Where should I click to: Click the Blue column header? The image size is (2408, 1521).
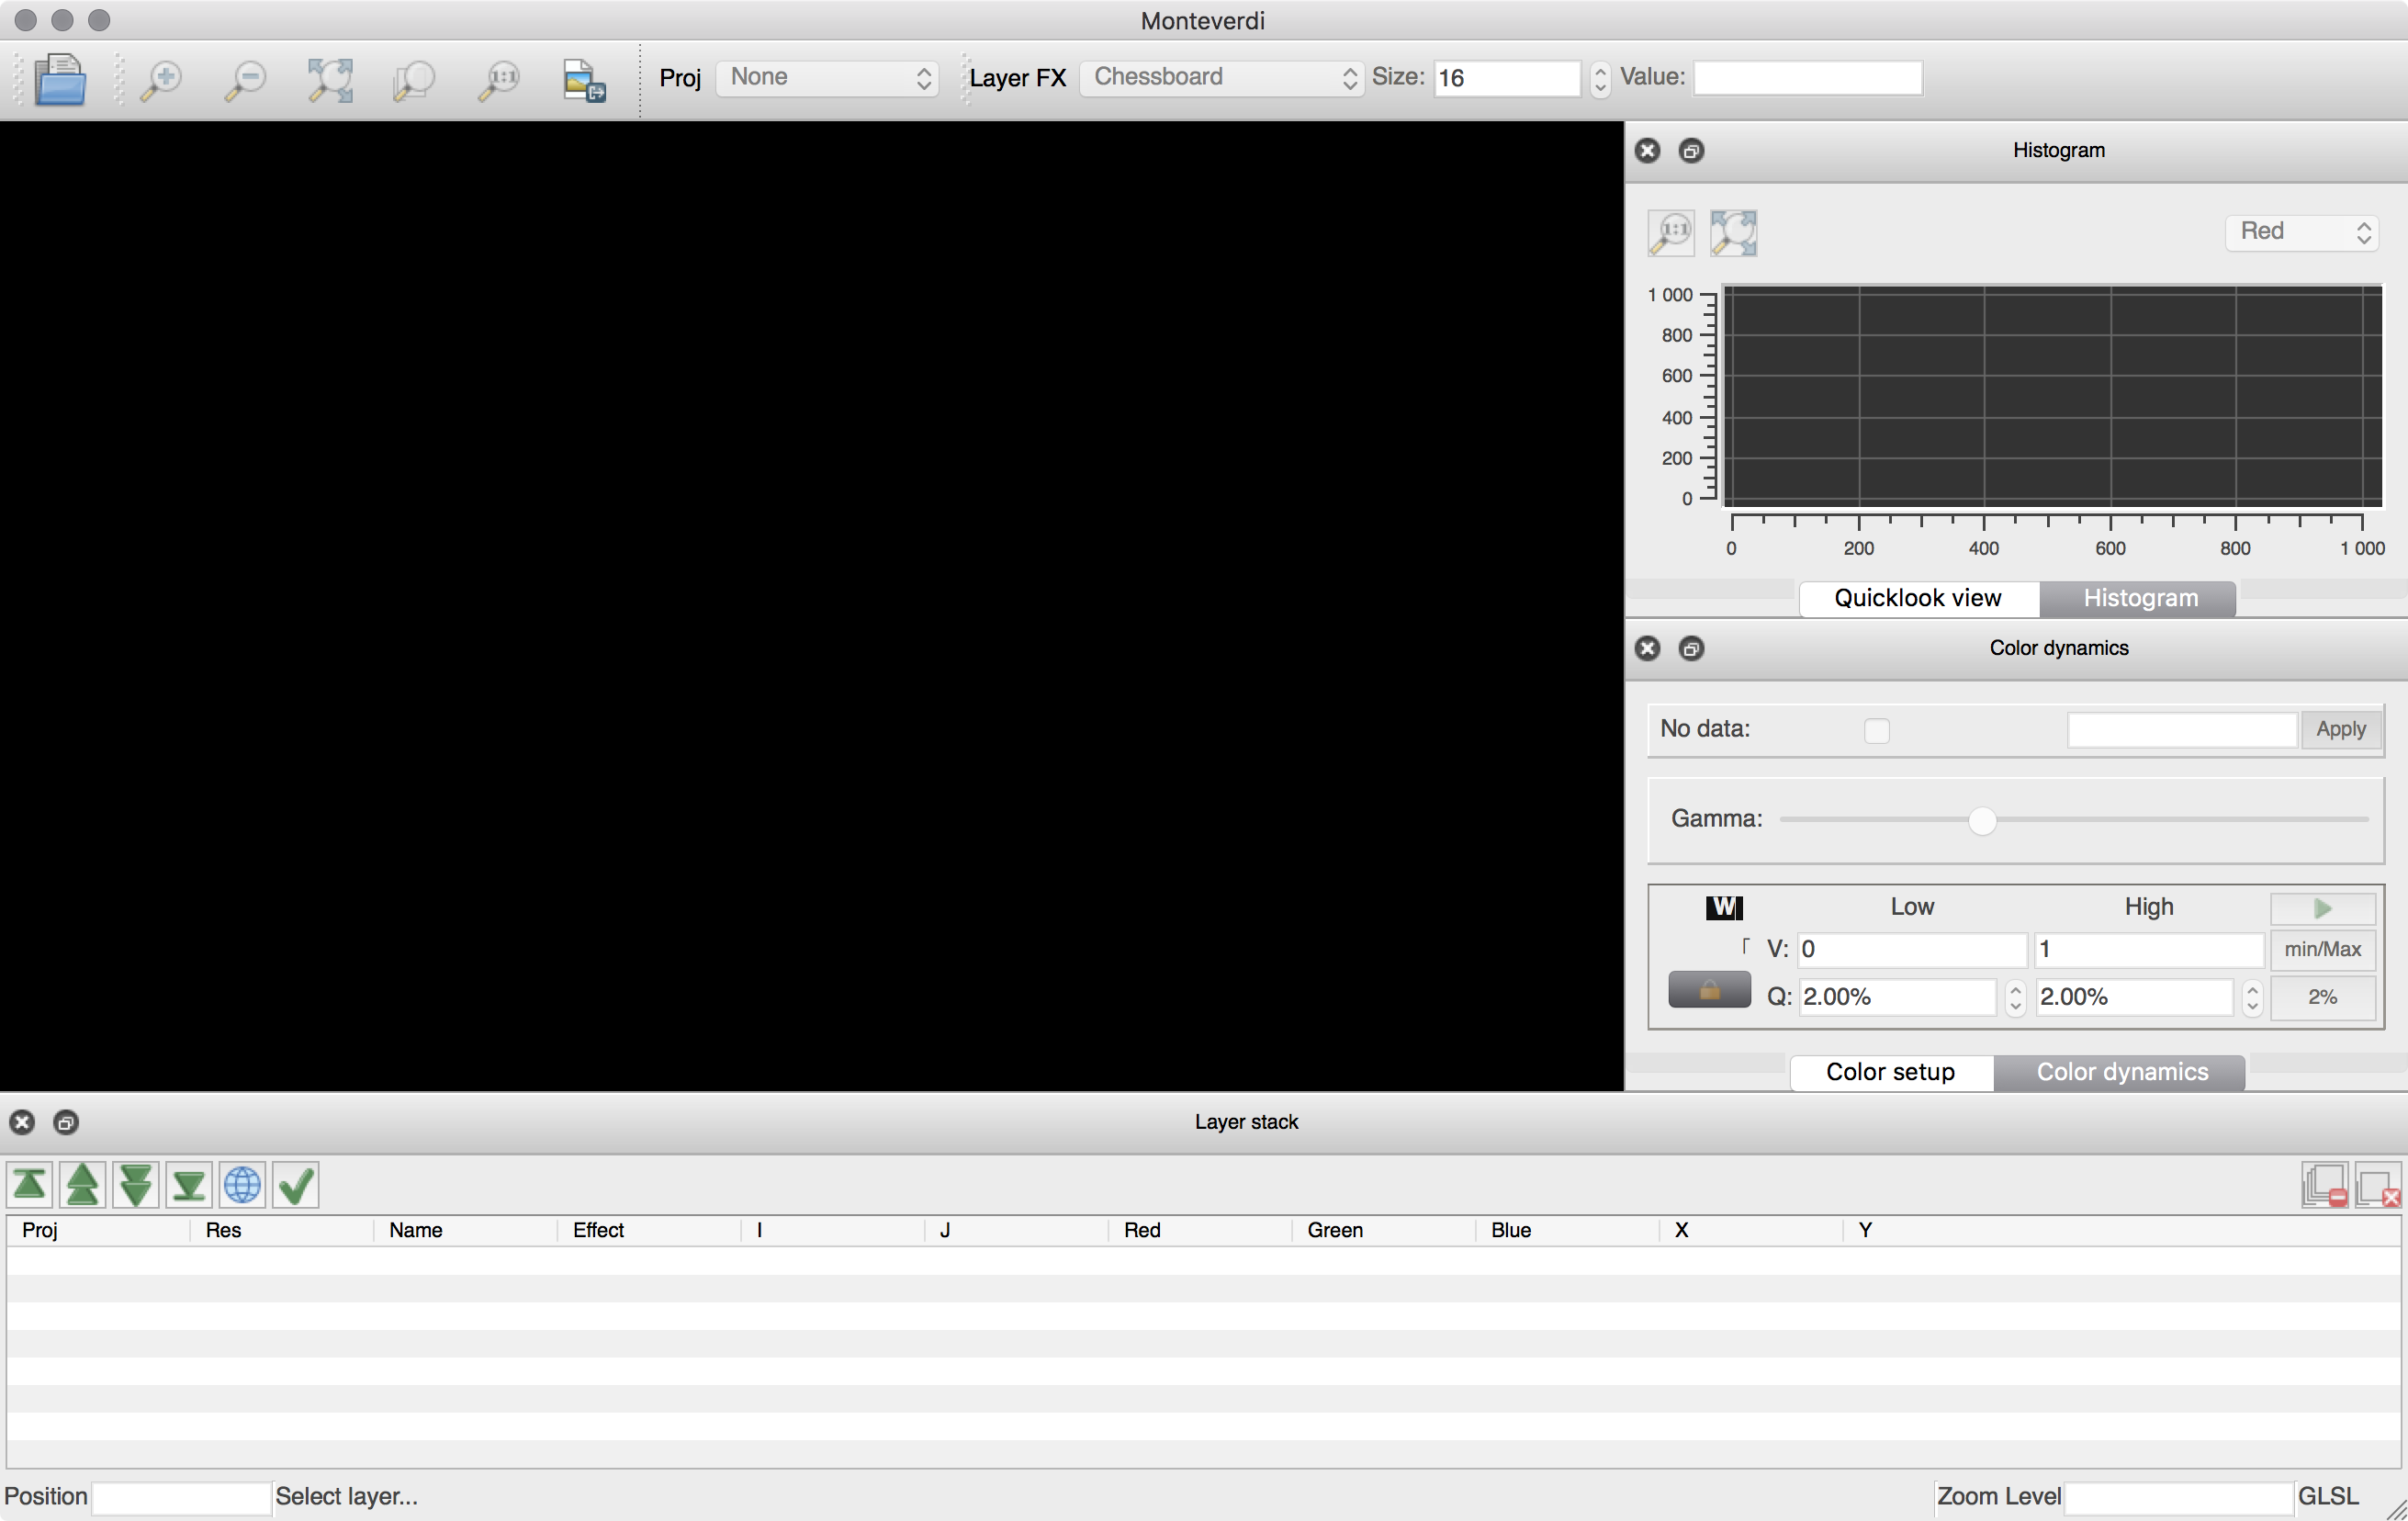pos(1568,1231)
